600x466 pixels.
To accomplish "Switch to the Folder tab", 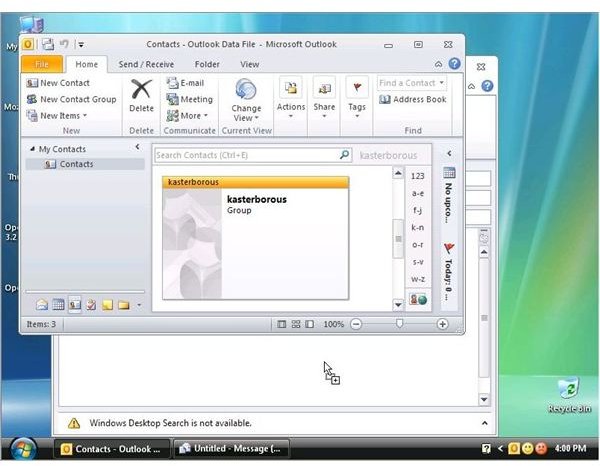I will [x=207, y=64].
